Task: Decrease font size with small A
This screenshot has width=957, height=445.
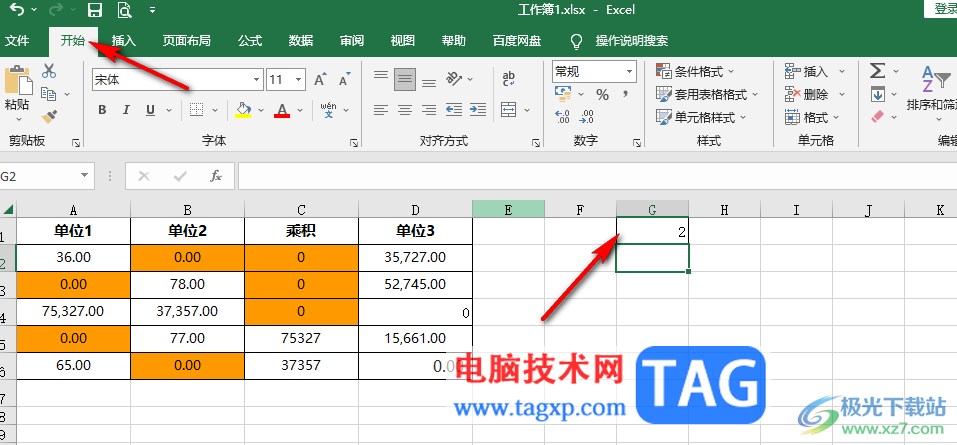Action: tap(345, 79)
